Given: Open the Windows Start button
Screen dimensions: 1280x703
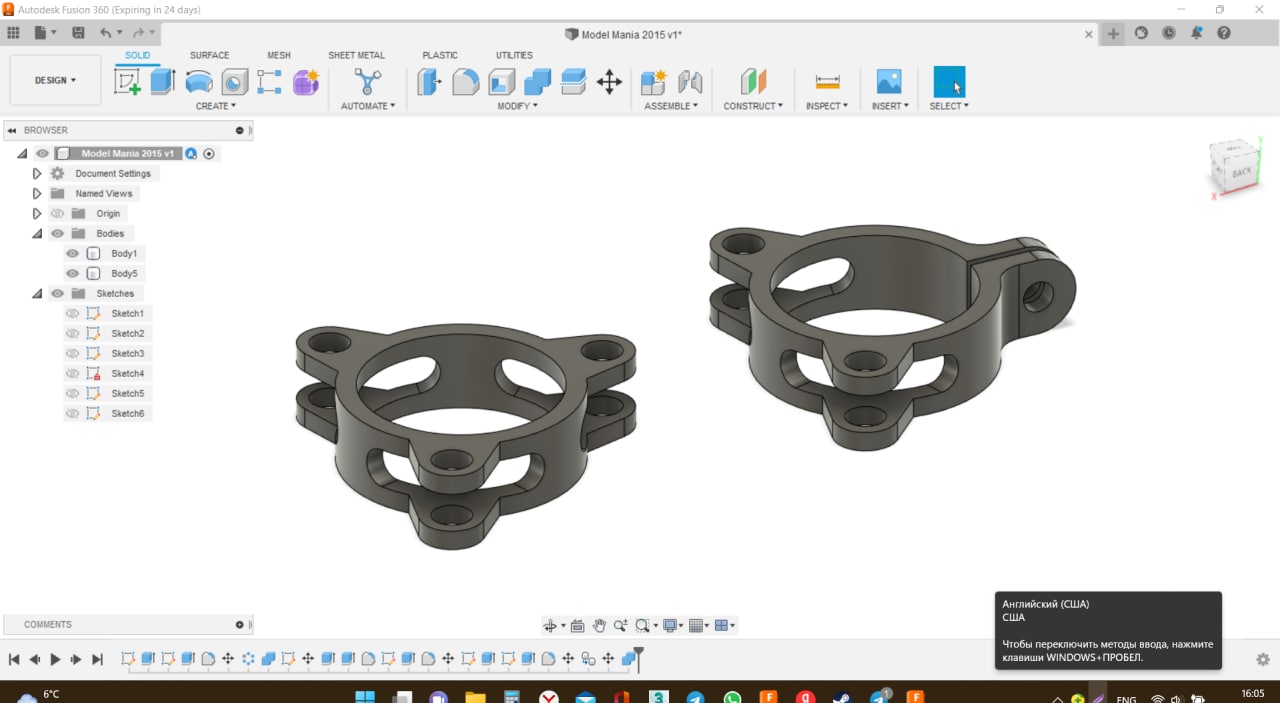Looking at the screenshot, I should point(365,697).
